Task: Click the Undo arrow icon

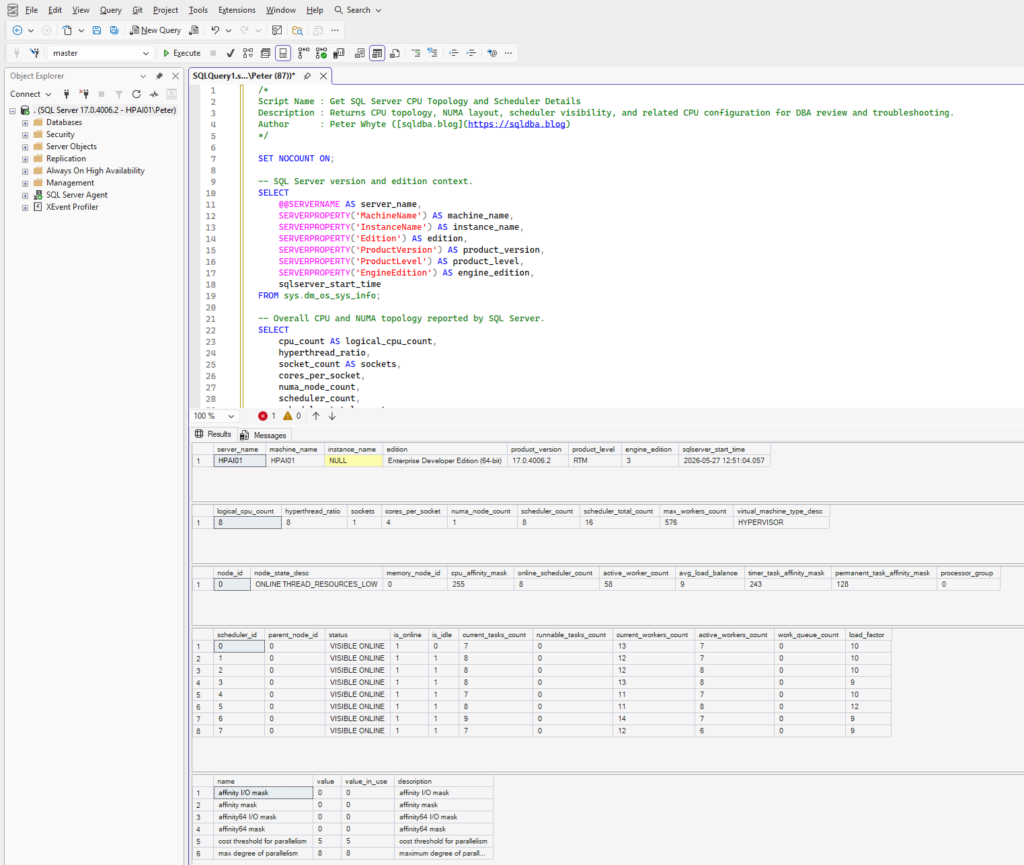Action: 215,30
